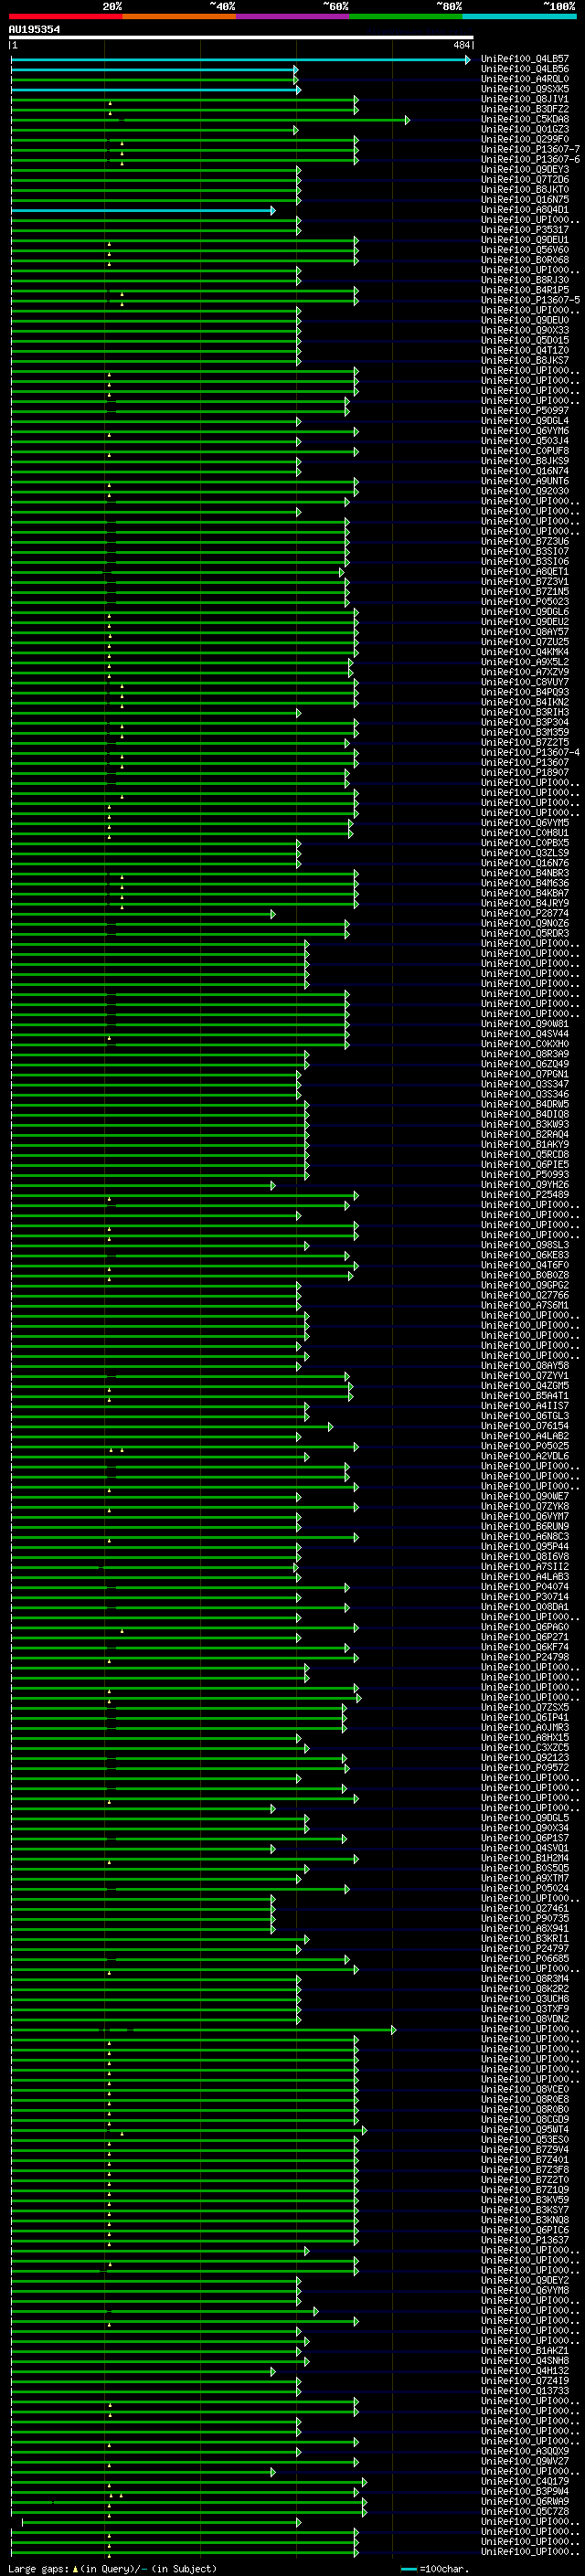Open hit UniRef100_Q4LB57
This screenshot has height=2576, width=585.
[x=524, y=59]
